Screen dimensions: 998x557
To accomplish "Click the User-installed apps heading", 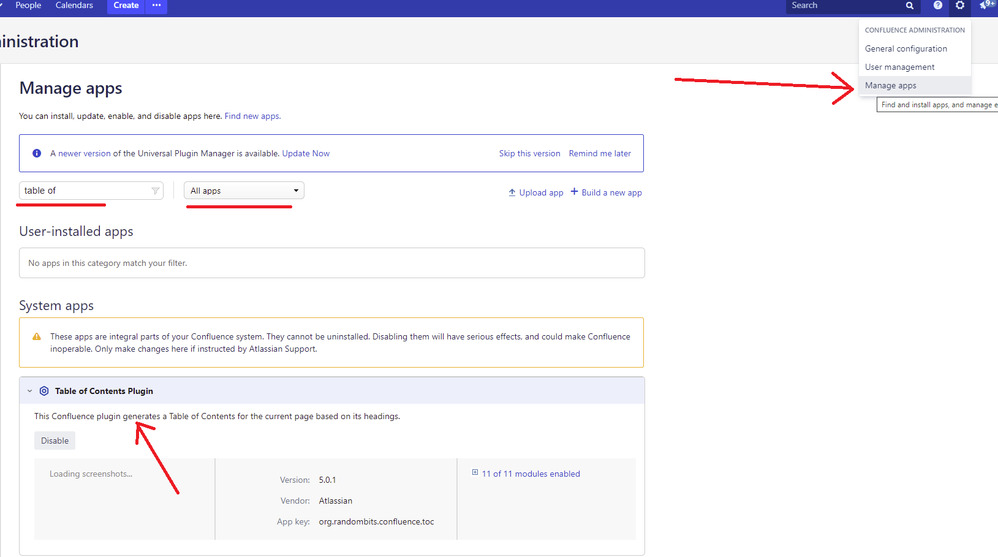I will point(76,231).
